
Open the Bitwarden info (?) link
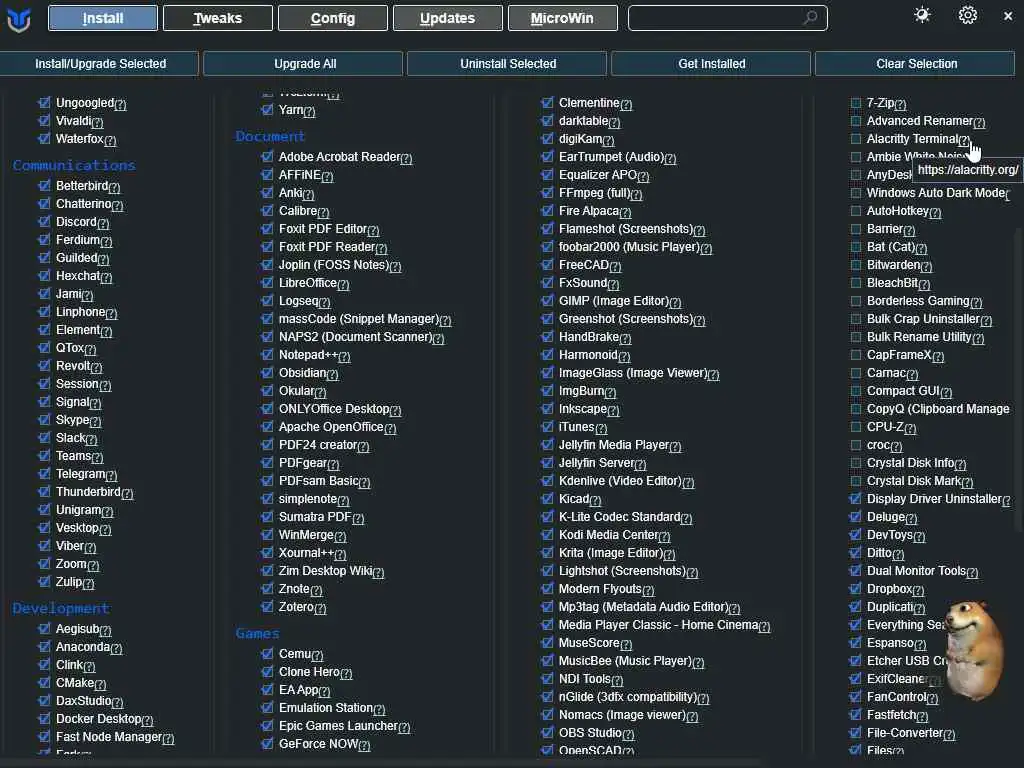pyautogui.click(x=926, y=266)
